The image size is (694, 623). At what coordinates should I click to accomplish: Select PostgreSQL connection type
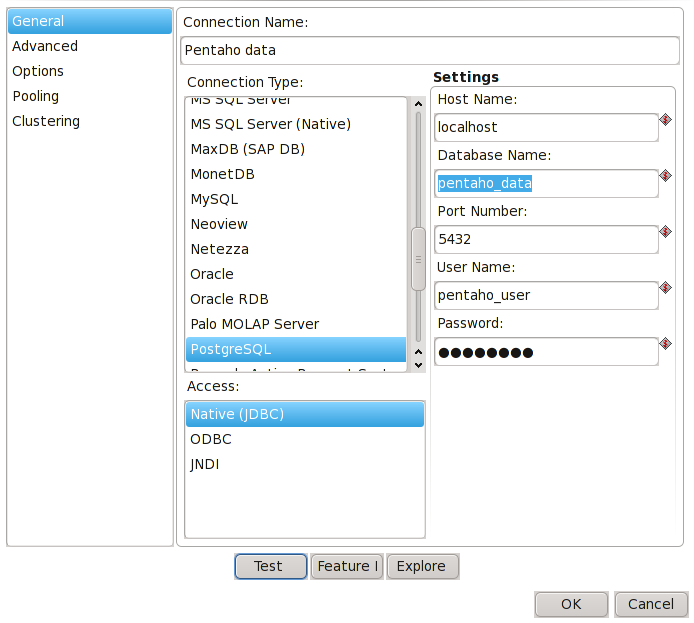tap(296, 350)
